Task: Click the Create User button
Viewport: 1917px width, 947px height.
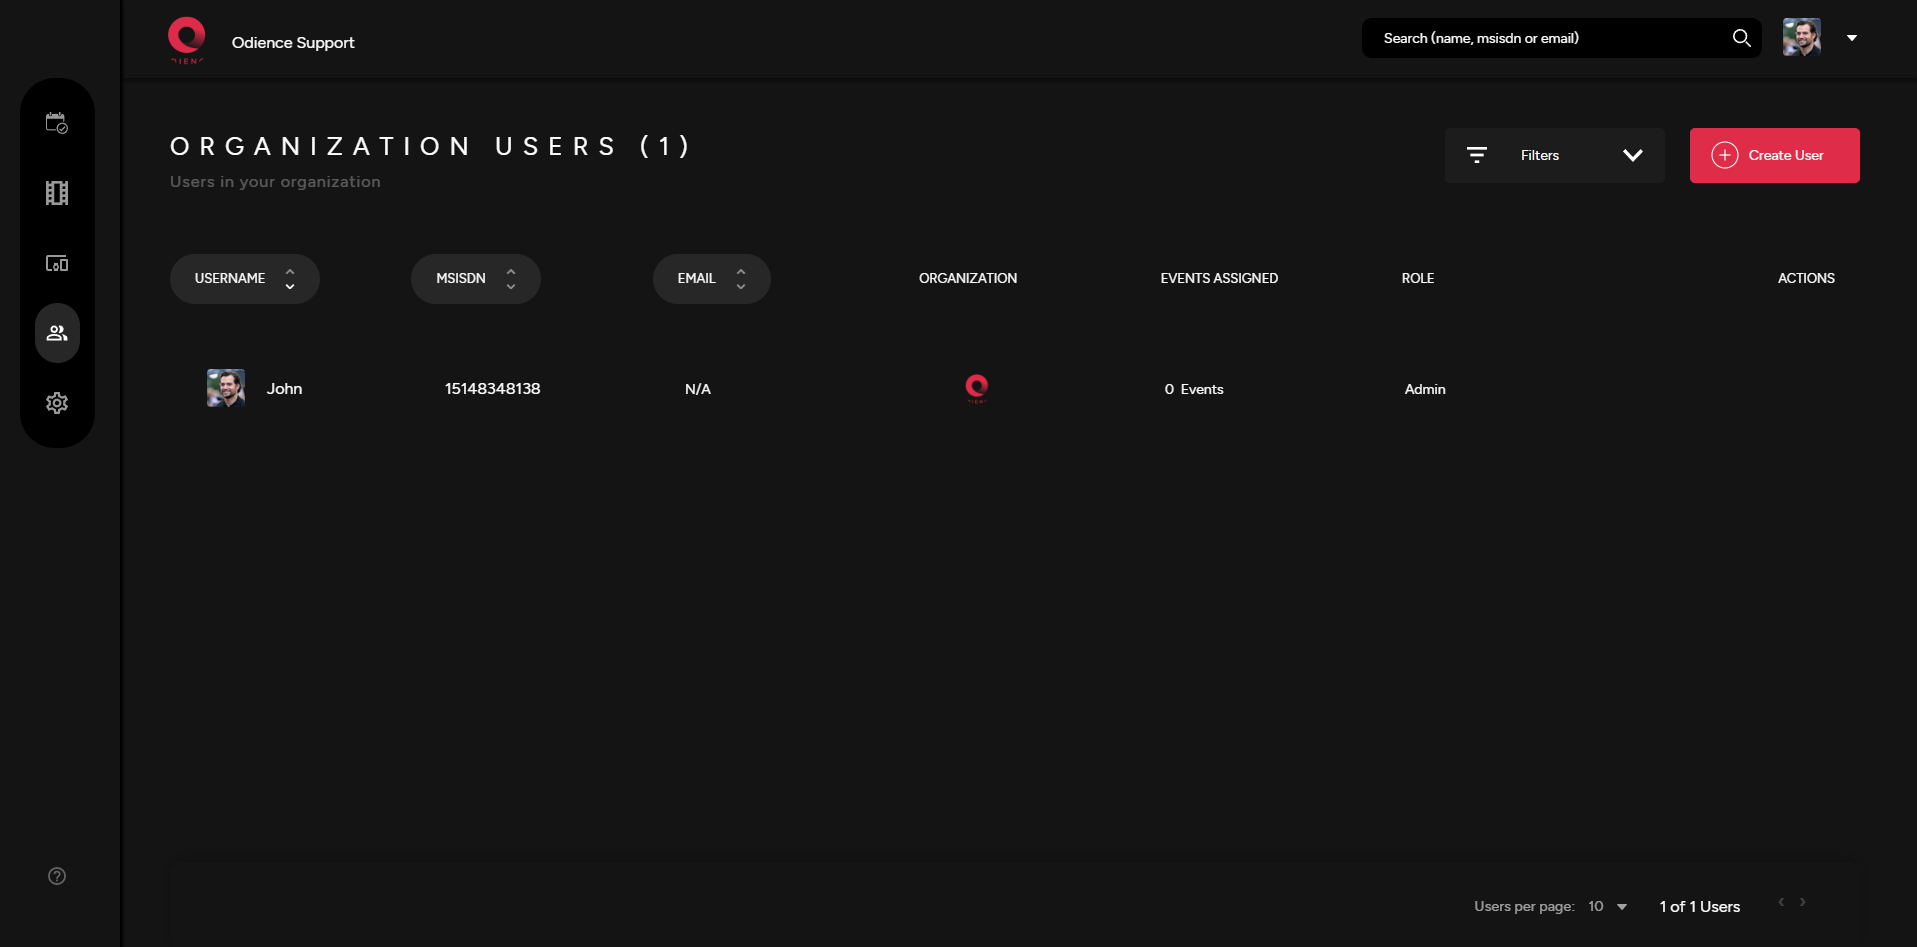Action: click(1774, 155)
